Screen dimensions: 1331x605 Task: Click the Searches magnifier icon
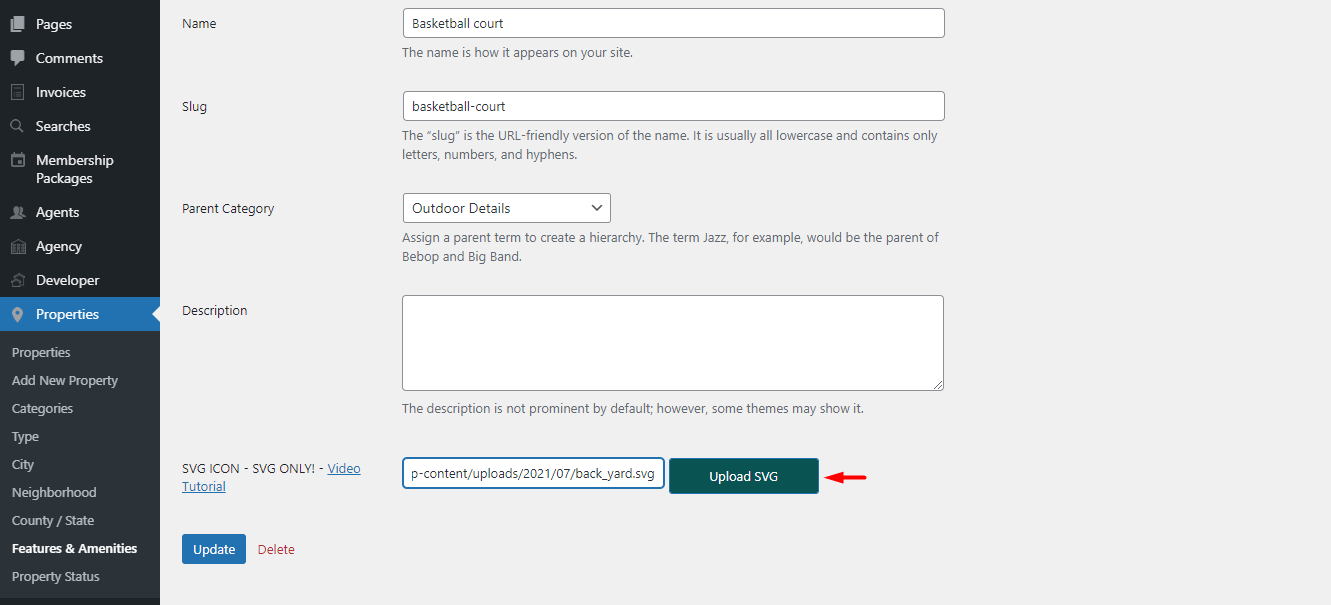pos(18,126)
